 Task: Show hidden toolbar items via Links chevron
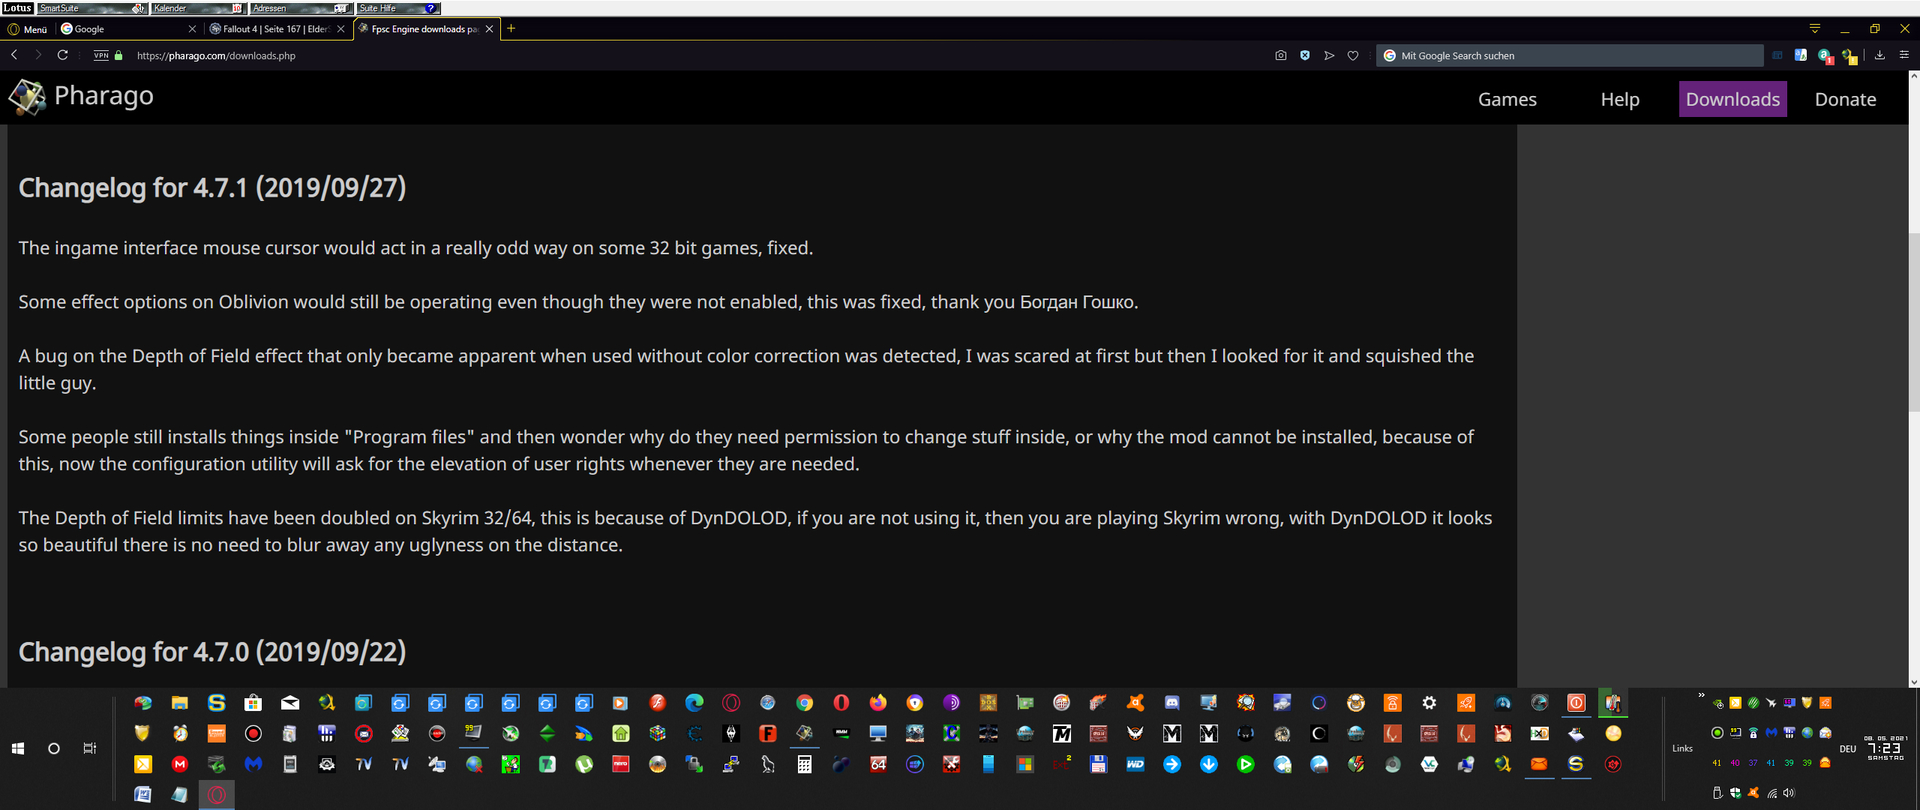1701,695
